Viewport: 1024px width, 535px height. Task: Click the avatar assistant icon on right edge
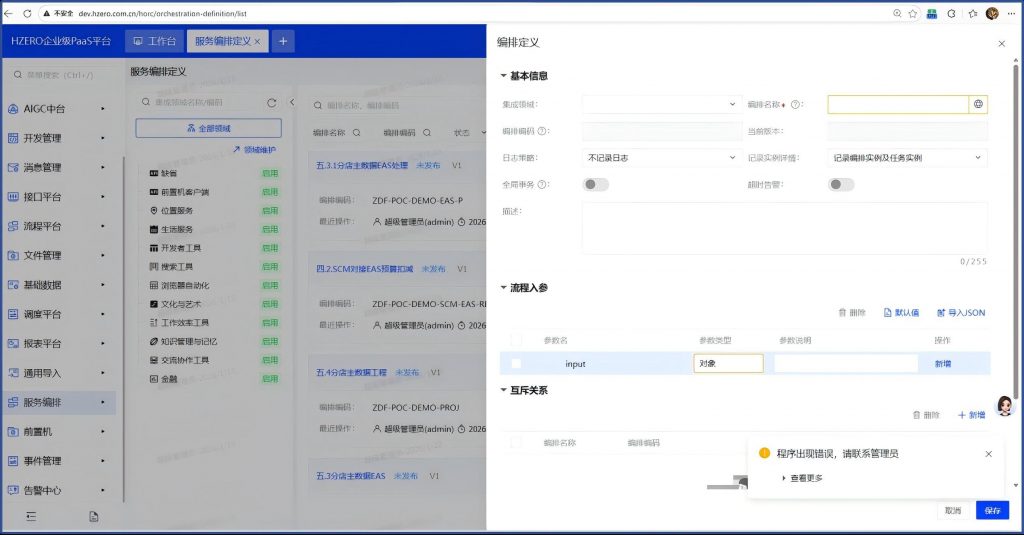(1005, 406)
